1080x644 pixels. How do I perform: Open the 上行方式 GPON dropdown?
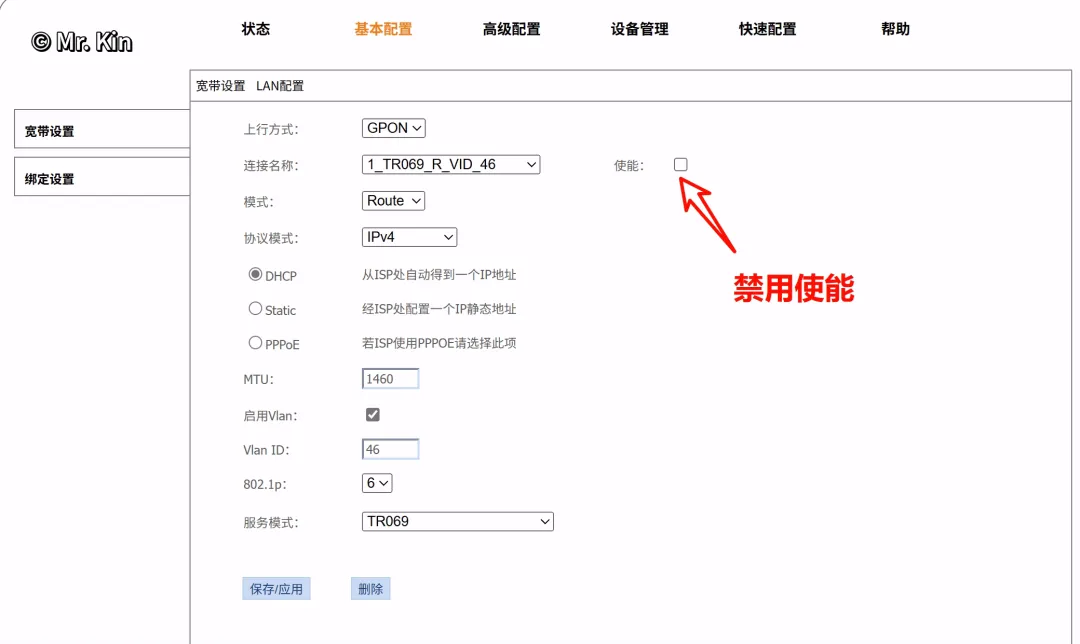(x=393, y=128)
